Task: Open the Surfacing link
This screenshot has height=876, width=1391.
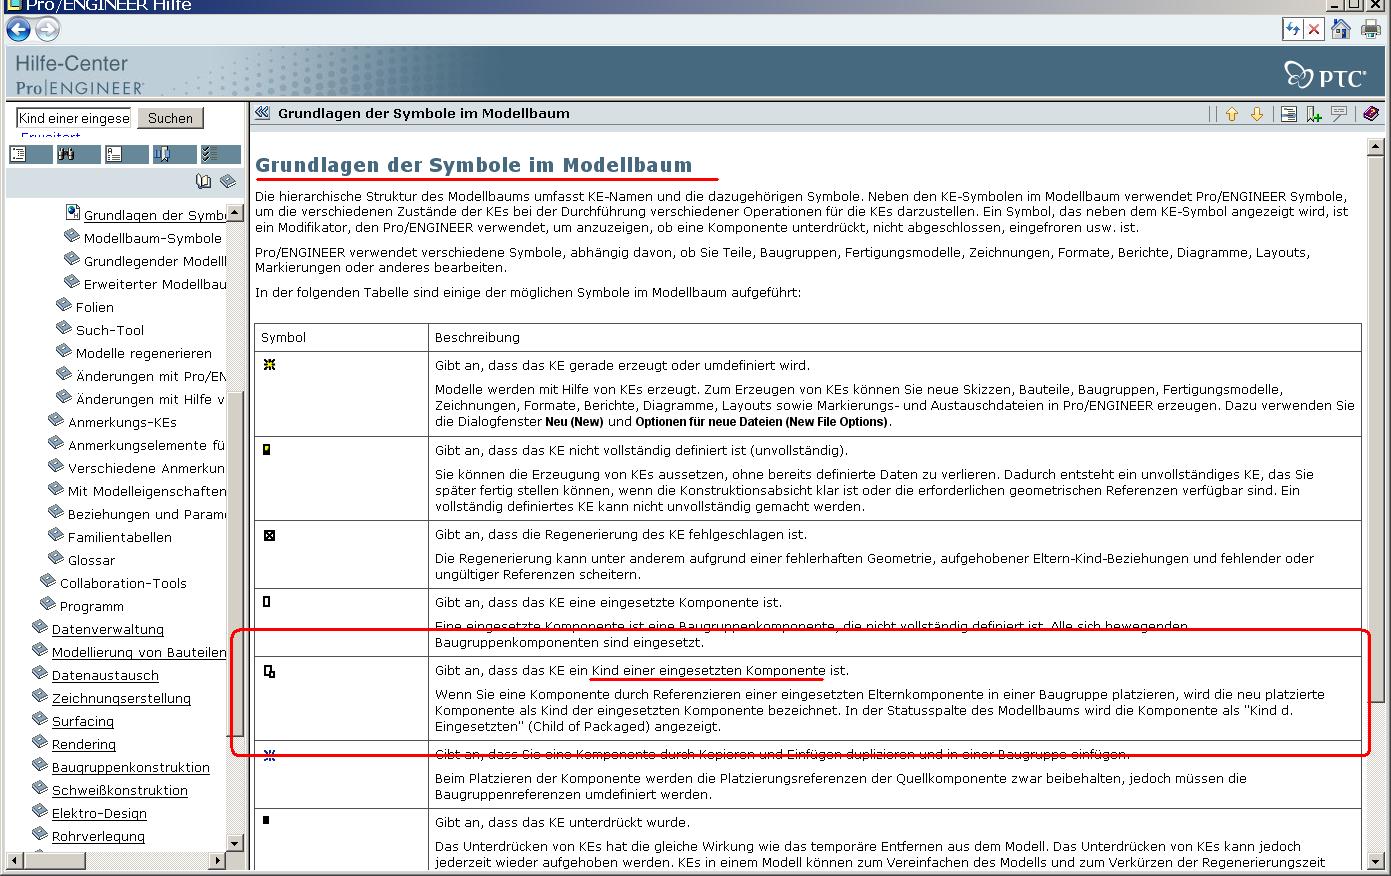Action: tap(83, 721)
